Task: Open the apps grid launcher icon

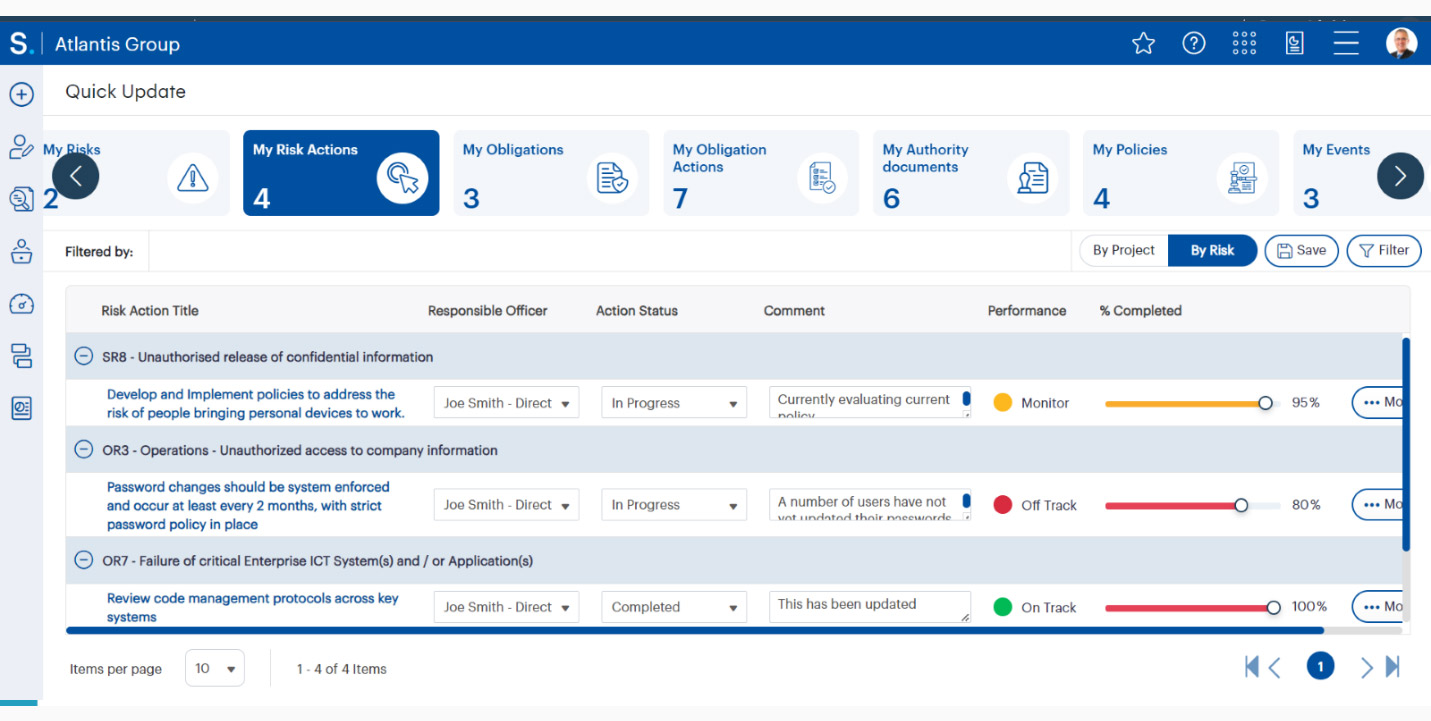Action: coord(1244,43)
